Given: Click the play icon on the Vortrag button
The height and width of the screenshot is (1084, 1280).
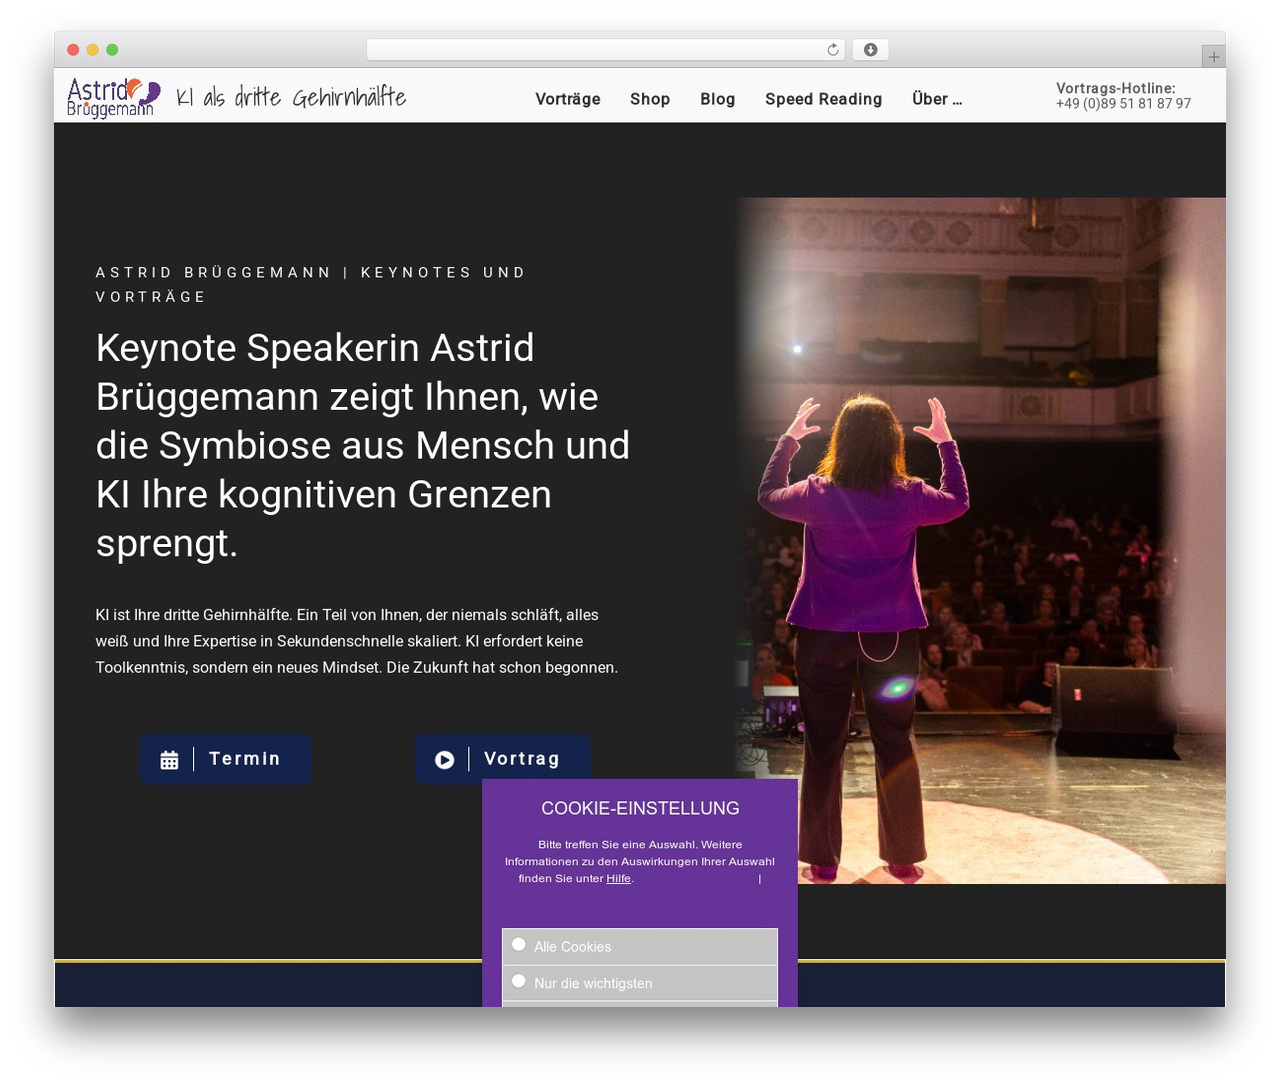Looking at the screenshot, I should 445,760.
